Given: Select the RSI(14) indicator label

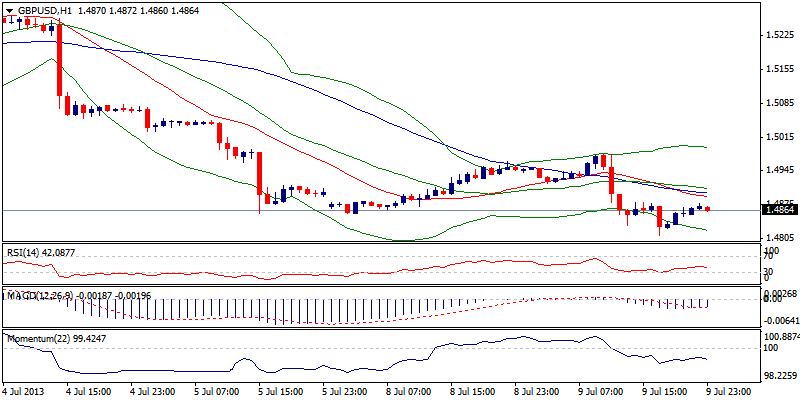Looking at the screenshot, I should pos(26,254).
